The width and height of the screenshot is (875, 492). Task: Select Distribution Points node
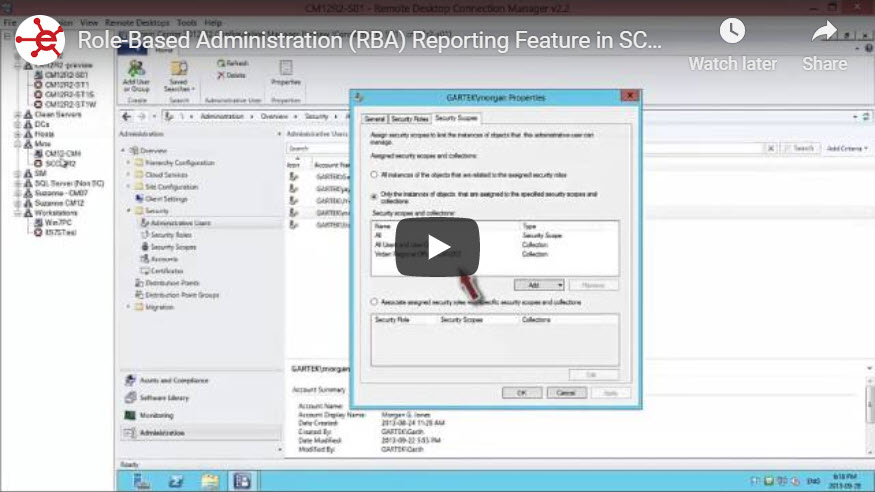click(172, 283)
